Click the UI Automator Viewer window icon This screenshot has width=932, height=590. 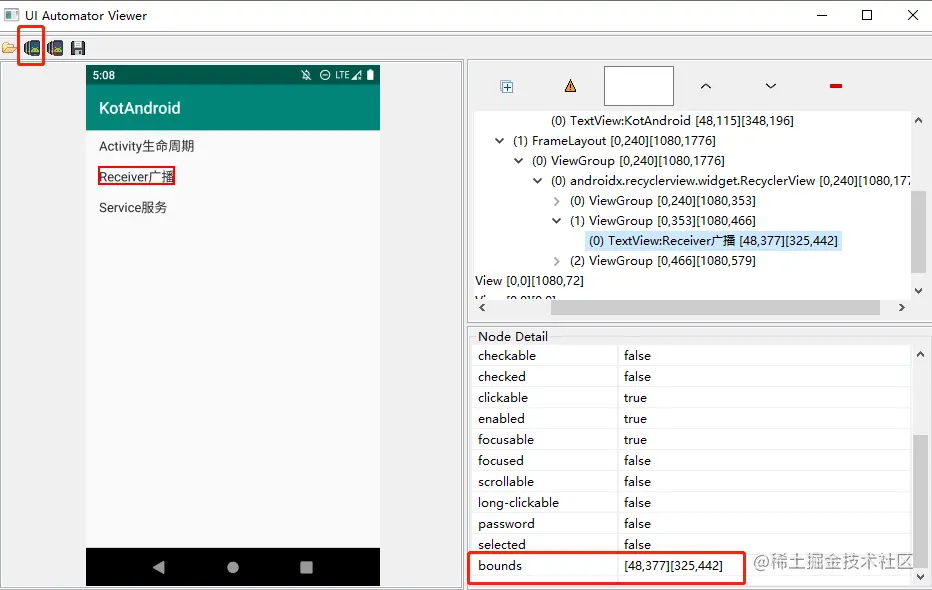[11, 15]
